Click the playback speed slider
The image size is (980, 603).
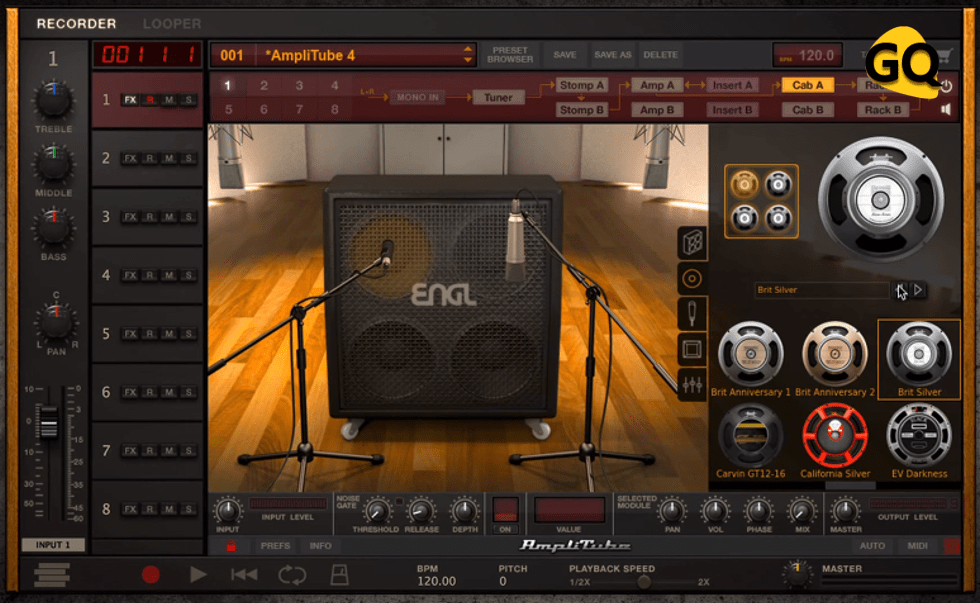(643, 582)
